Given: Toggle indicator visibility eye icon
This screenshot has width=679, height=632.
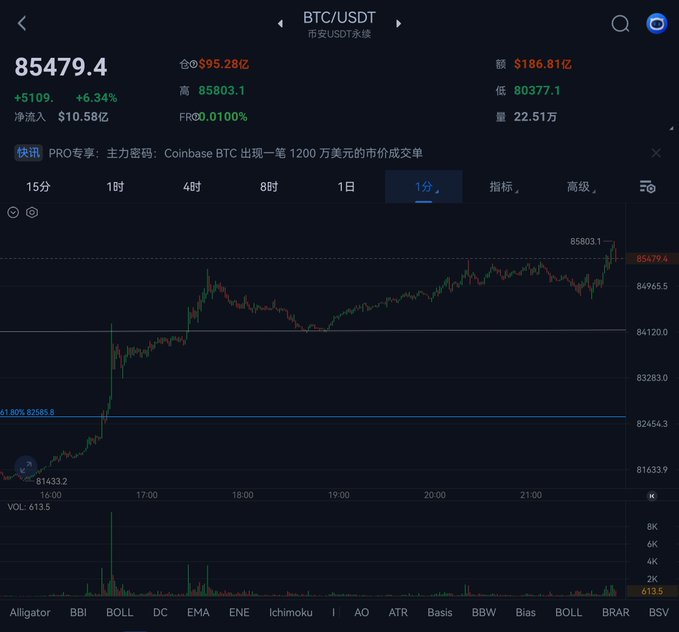Looking at the screenshot, I should coord(32,212).
